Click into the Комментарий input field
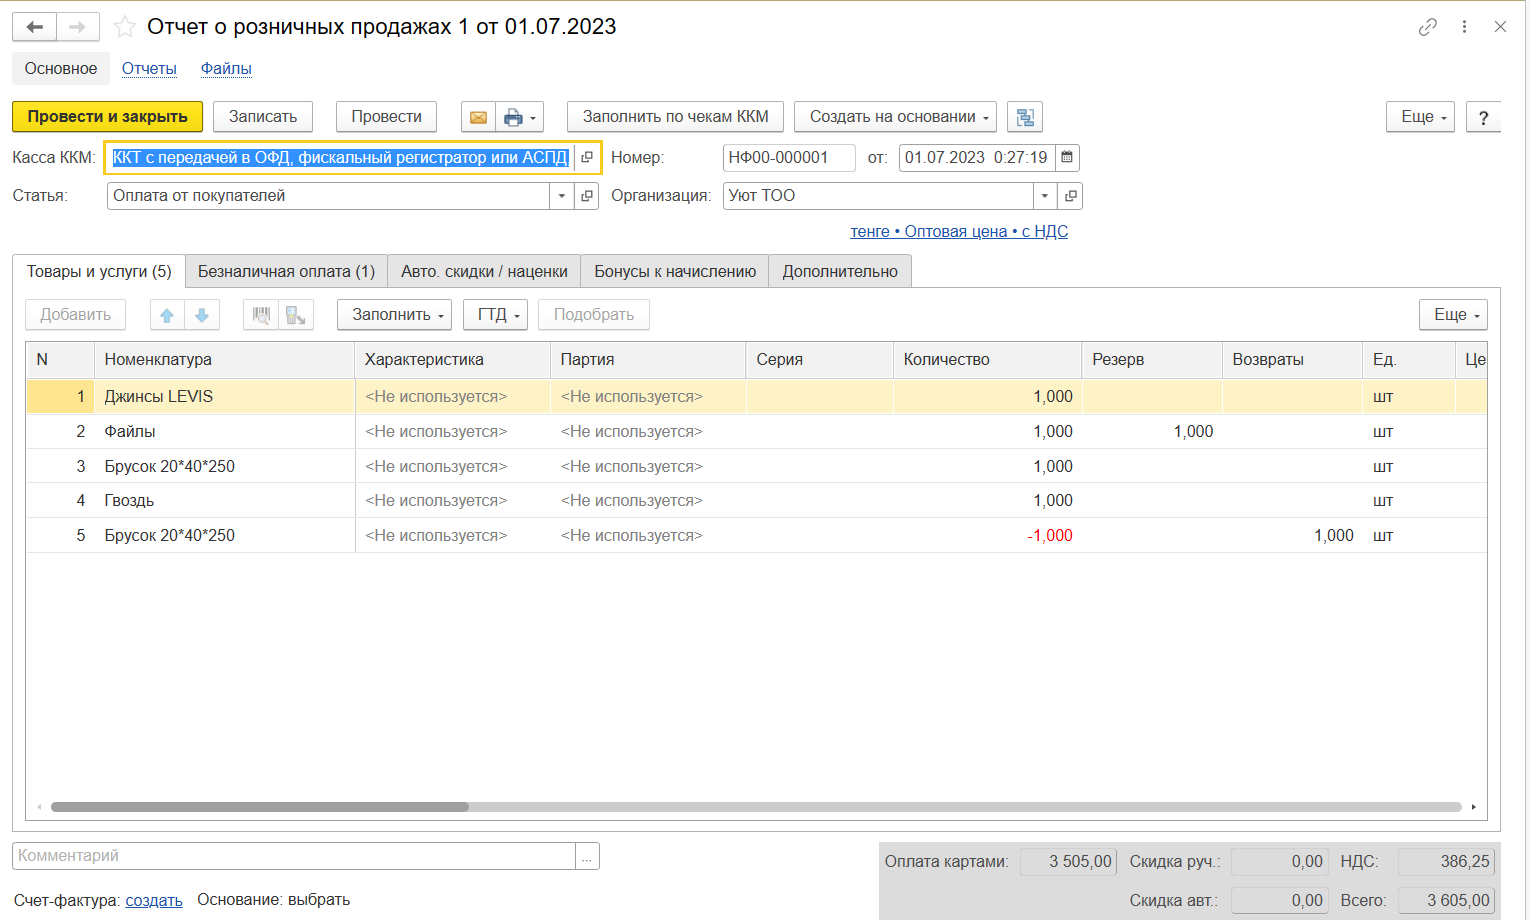The image size is (1530, 920). pyautogui.click(x=294, y=856)
